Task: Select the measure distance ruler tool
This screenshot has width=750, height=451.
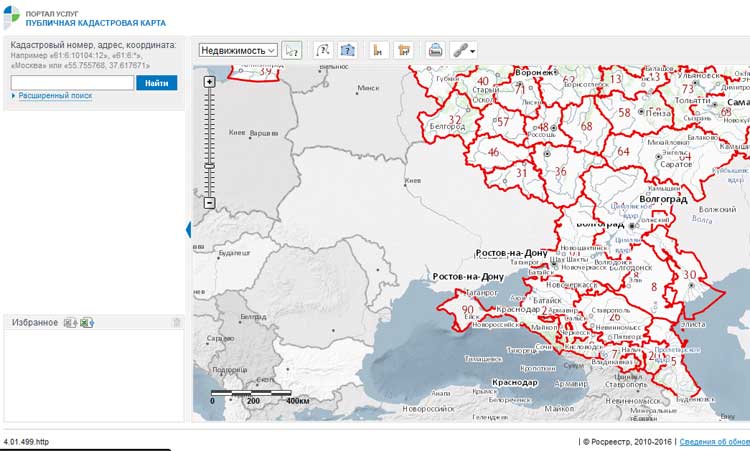Action: (378, 50)
